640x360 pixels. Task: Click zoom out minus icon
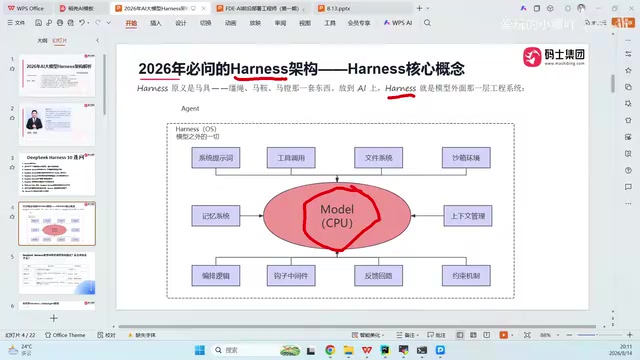tap(569, 335)
